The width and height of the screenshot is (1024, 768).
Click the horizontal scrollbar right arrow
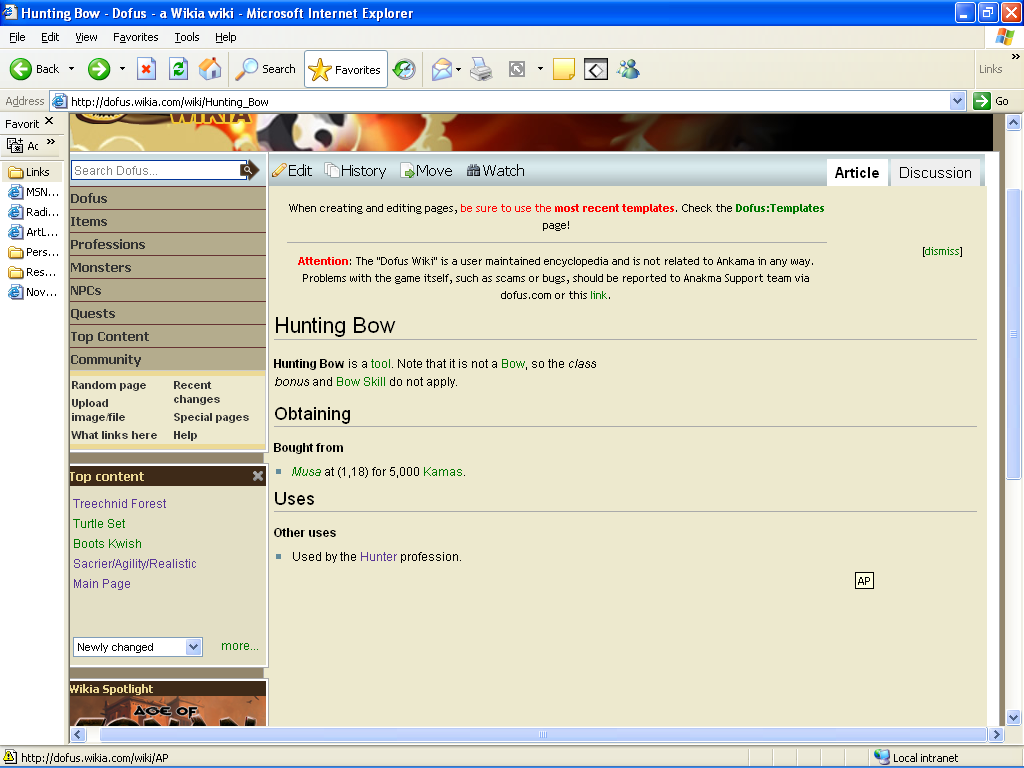point(996,734)
